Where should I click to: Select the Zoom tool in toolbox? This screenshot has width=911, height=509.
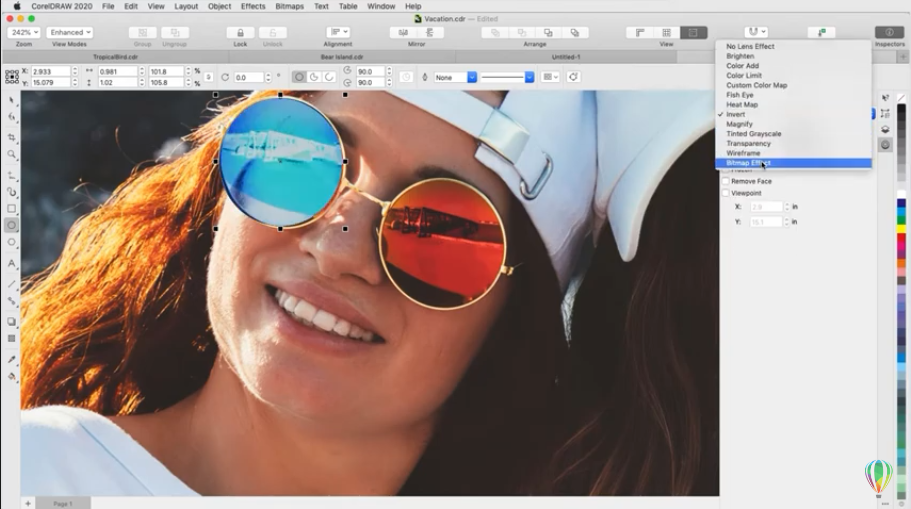12,155
